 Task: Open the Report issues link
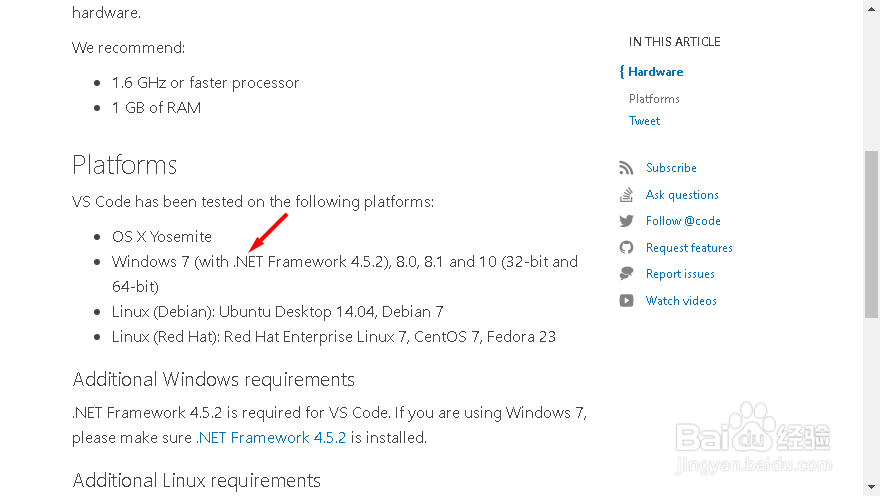coord(680,274)
